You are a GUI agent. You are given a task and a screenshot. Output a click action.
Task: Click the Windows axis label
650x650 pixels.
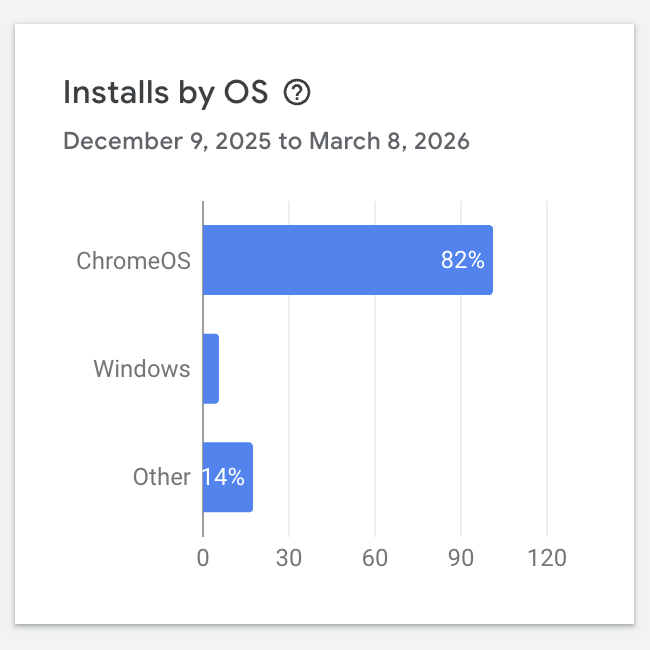[142, 369]
